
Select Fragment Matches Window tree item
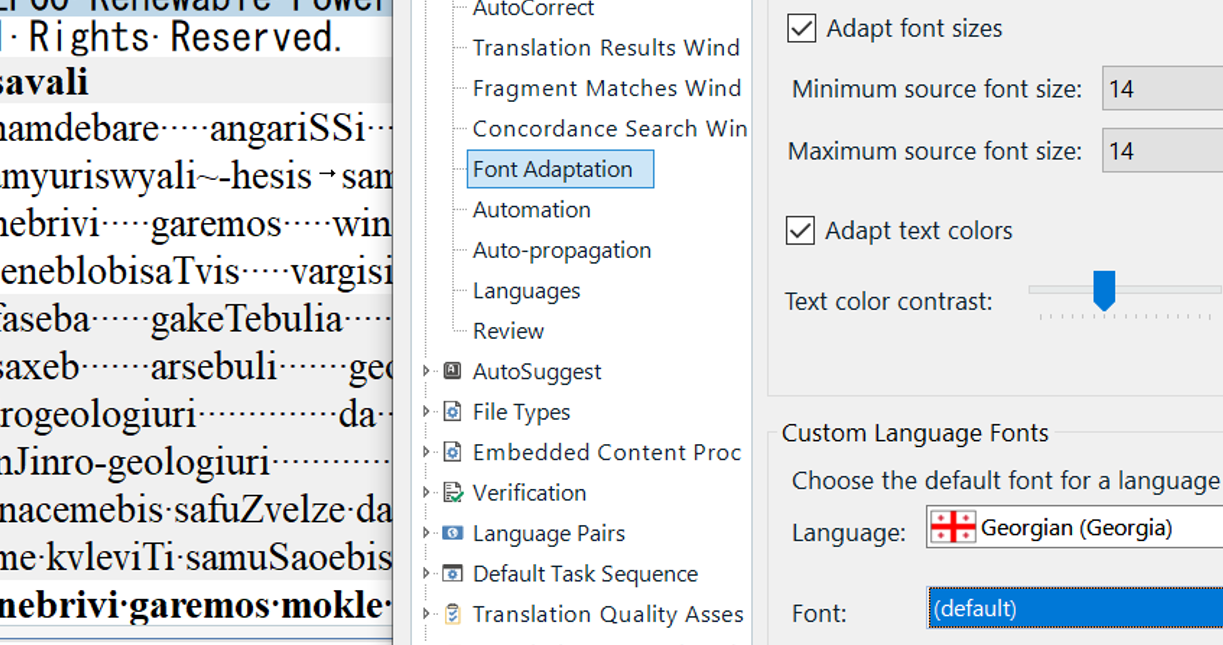pos(607,88)
